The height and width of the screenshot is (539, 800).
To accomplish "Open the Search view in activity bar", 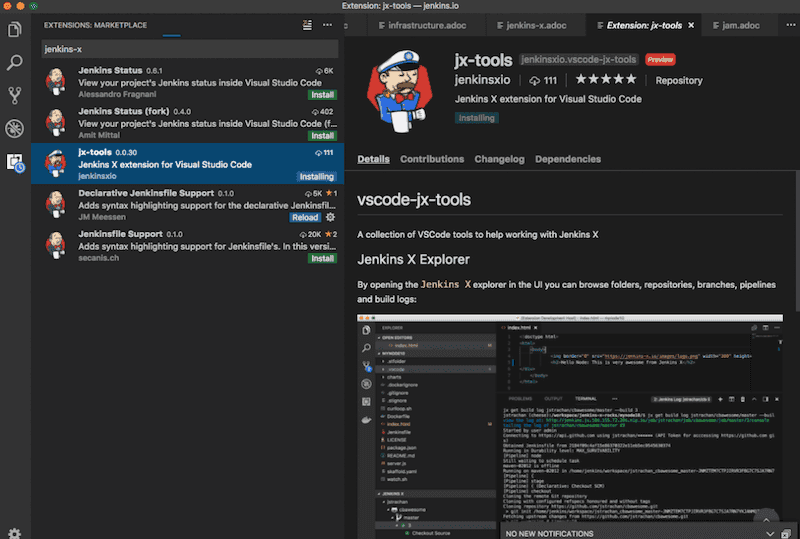I will click(x=14, y=62).
